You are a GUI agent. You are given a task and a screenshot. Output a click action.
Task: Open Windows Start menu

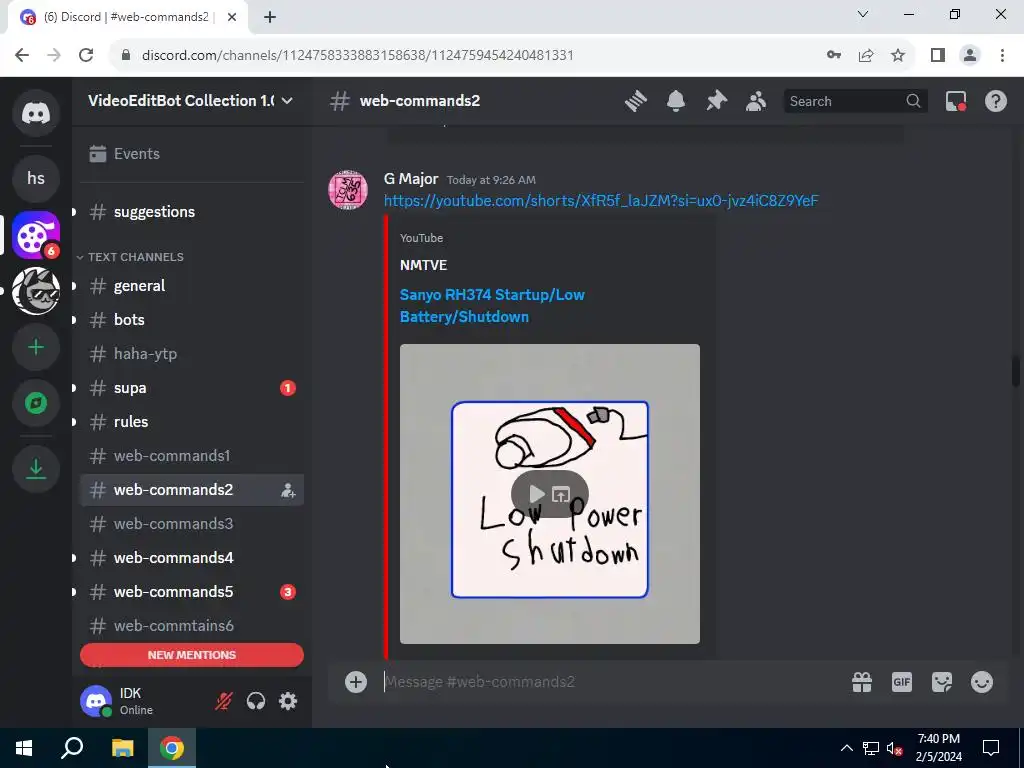pos(24,748)
